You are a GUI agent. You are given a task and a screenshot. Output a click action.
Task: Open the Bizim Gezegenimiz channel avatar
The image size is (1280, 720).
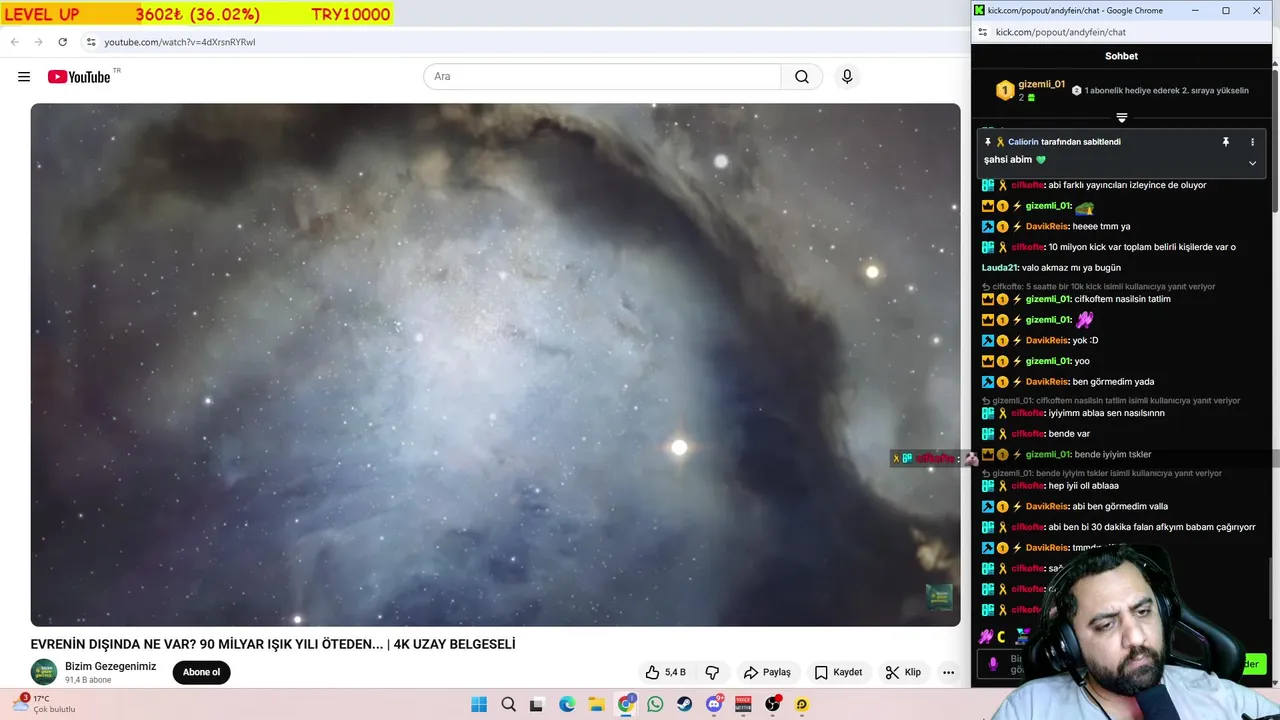pos(44,672)
